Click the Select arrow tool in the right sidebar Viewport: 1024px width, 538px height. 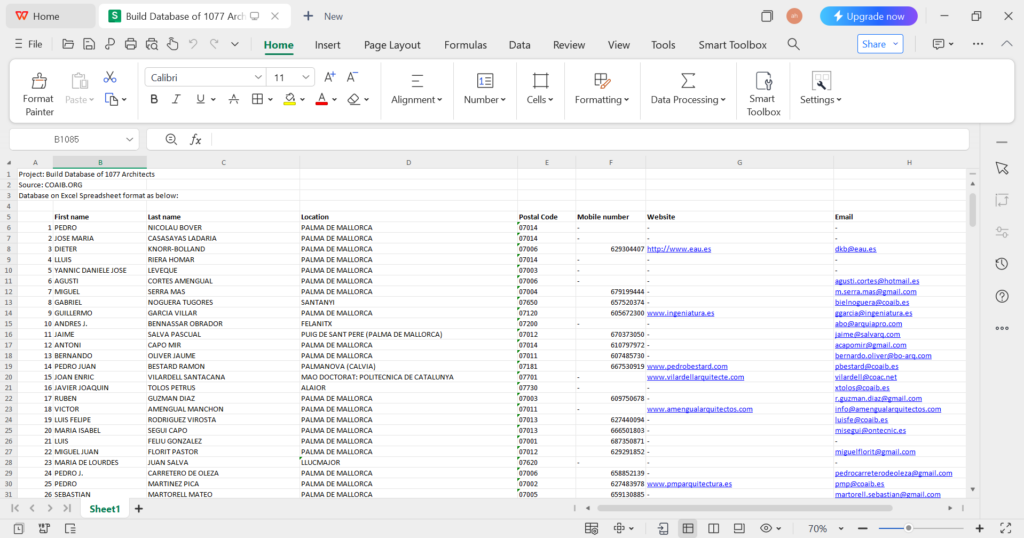click(x=1002, y=168)
